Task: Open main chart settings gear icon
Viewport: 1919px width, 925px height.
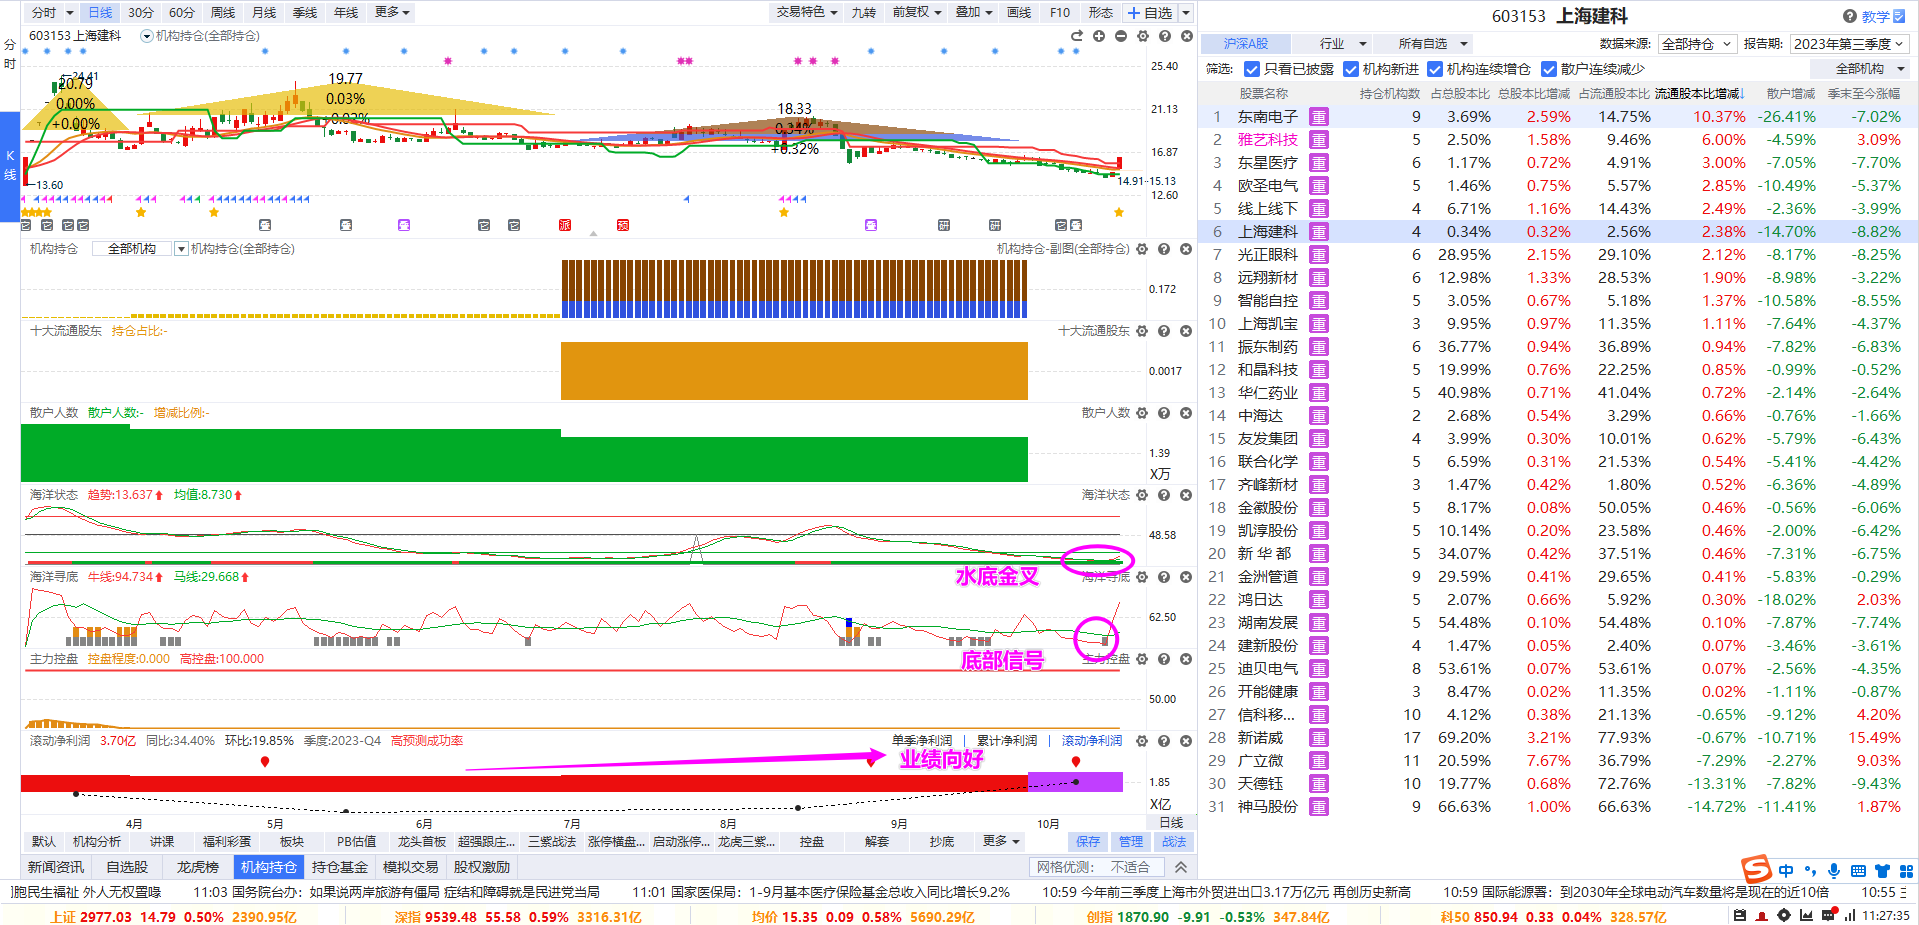Action: pyautogui.click(x=1143, y=36)
